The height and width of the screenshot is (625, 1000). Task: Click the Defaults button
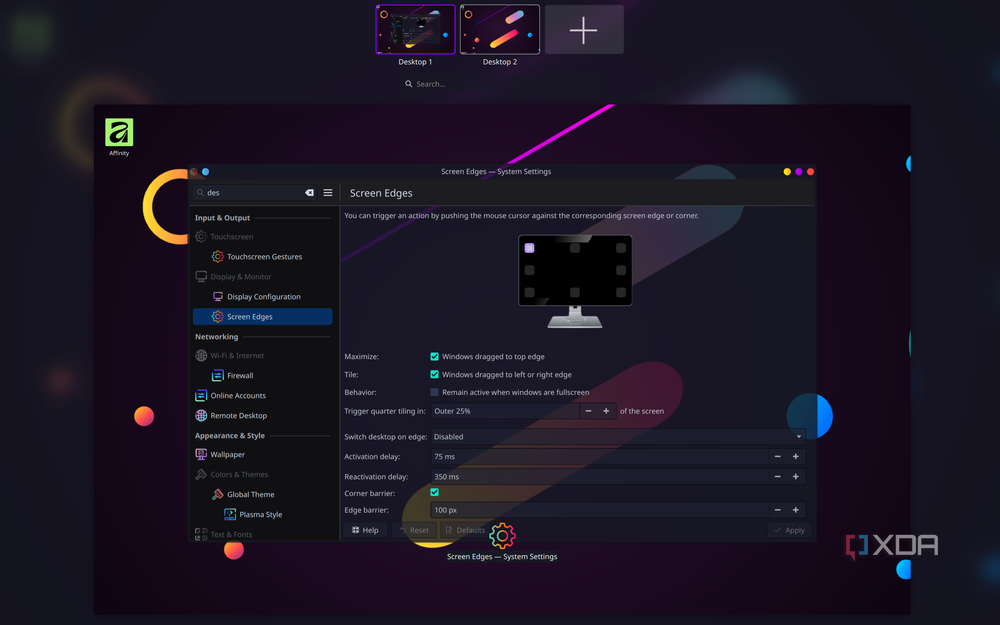point(465,530)
